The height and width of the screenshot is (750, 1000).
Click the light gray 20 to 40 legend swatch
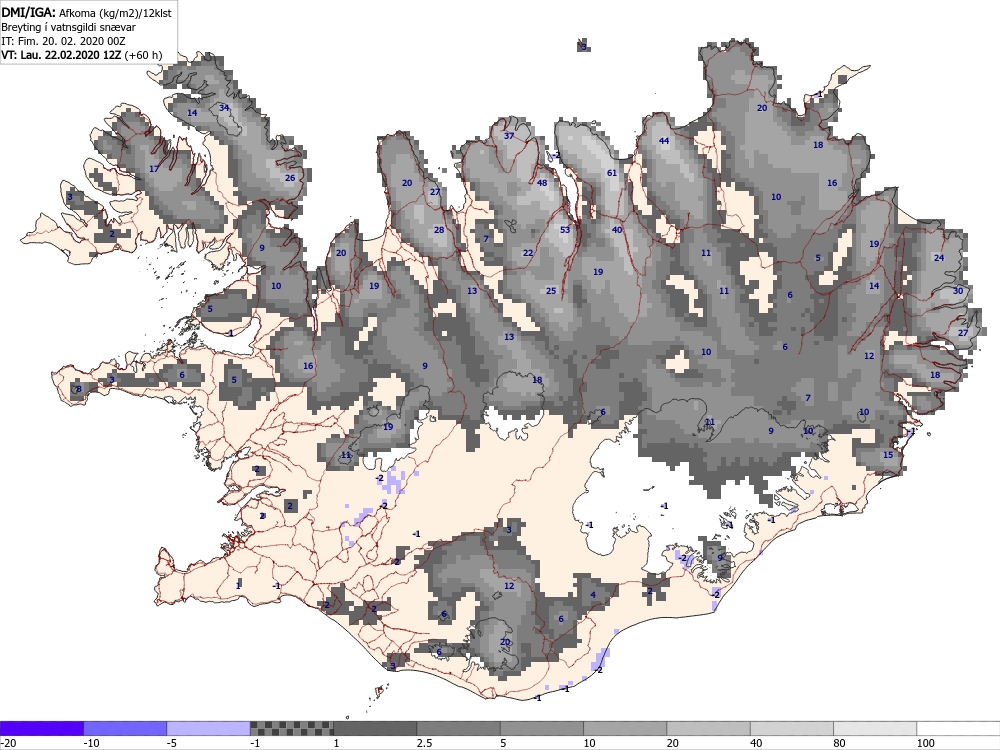coord(709,728)
